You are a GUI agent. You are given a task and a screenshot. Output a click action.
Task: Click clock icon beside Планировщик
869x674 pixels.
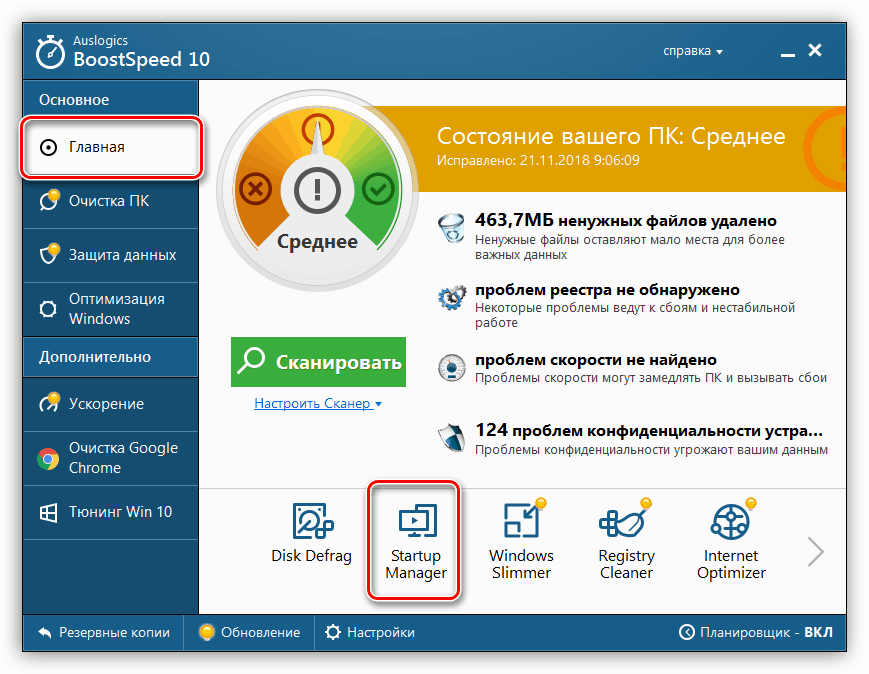pyautogui.click(x=687, y=632)
